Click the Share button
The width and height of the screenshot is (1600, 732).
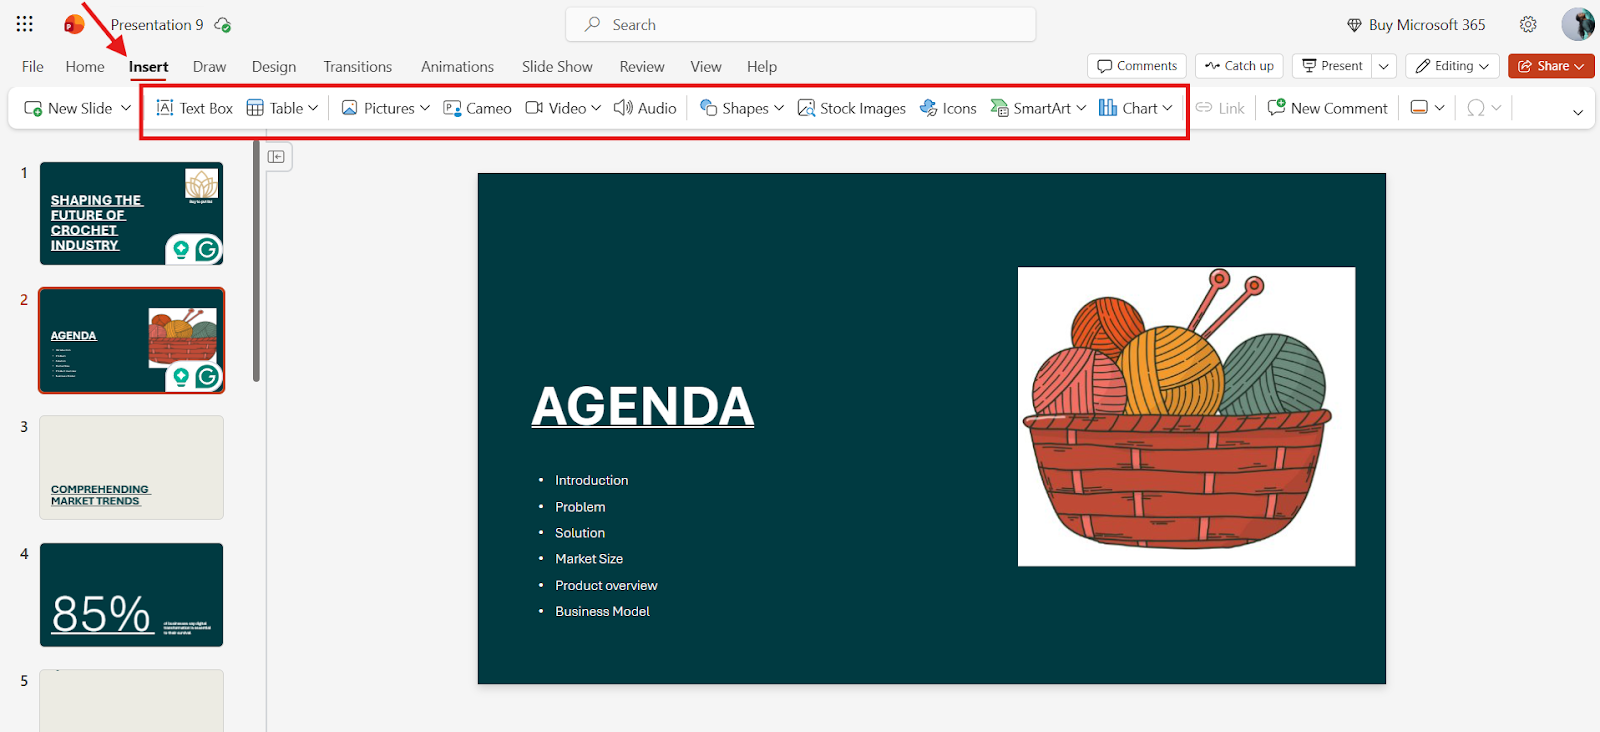1551,66
